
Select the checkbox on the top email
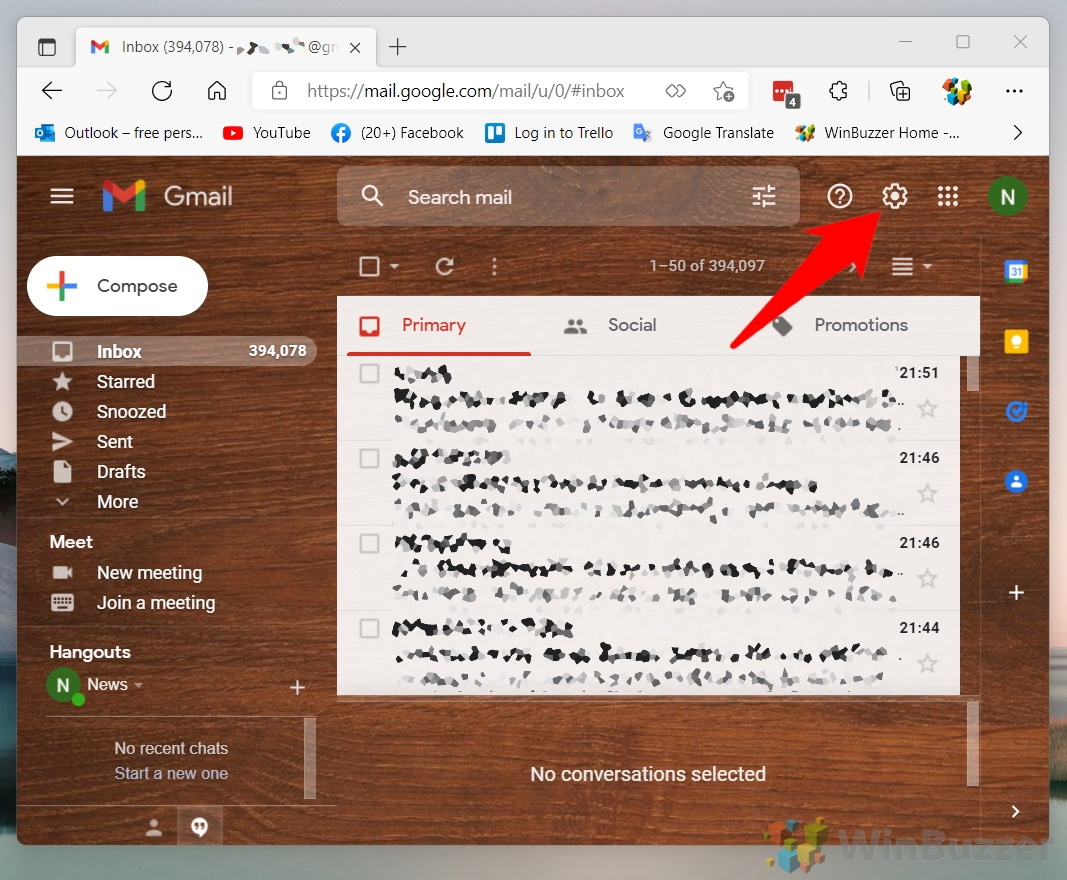click(369, 373)
